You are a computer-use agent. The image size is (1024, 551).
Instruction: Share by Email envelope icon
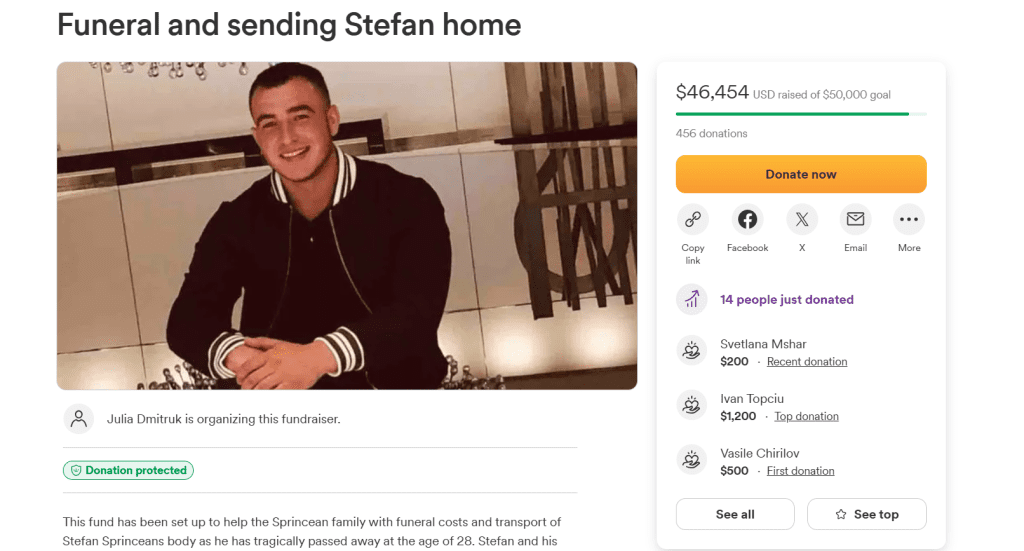click(855, 219)
